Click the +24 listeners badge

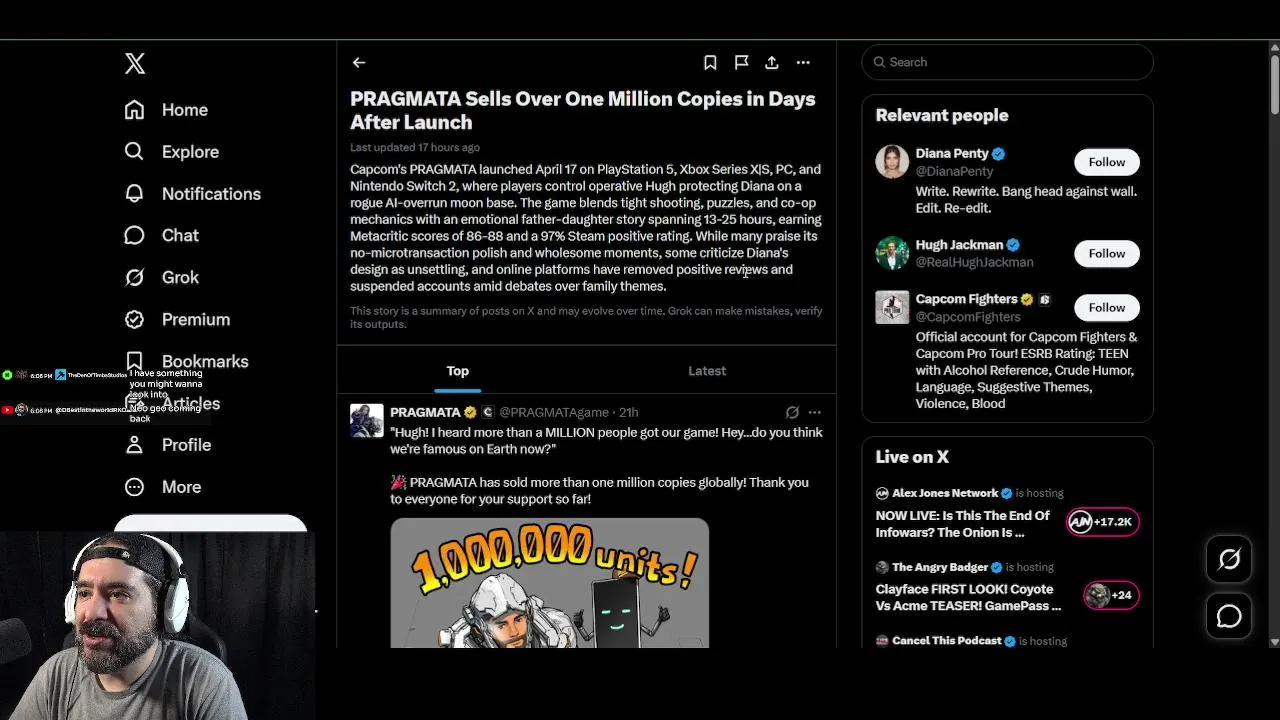pyautogui.click(x=1110, y=595)
